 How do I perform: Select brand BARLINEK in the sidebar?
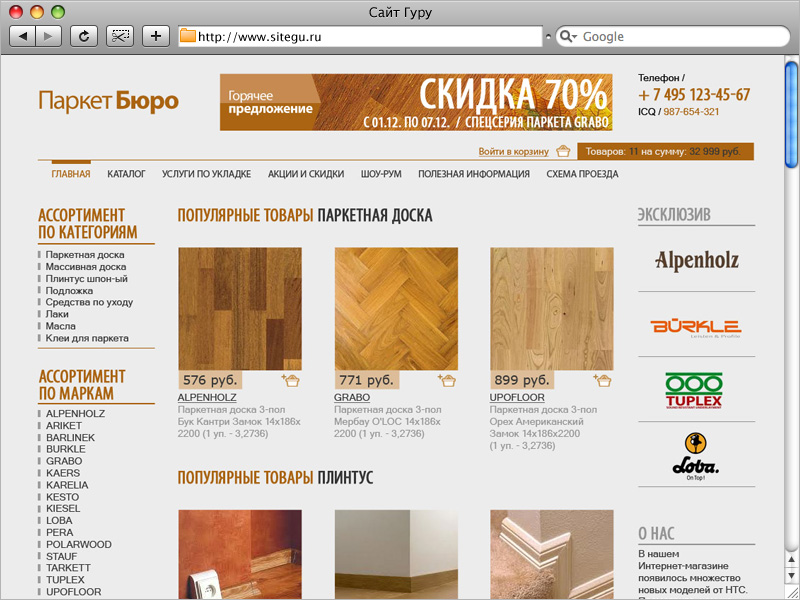(x=70, y=438)
